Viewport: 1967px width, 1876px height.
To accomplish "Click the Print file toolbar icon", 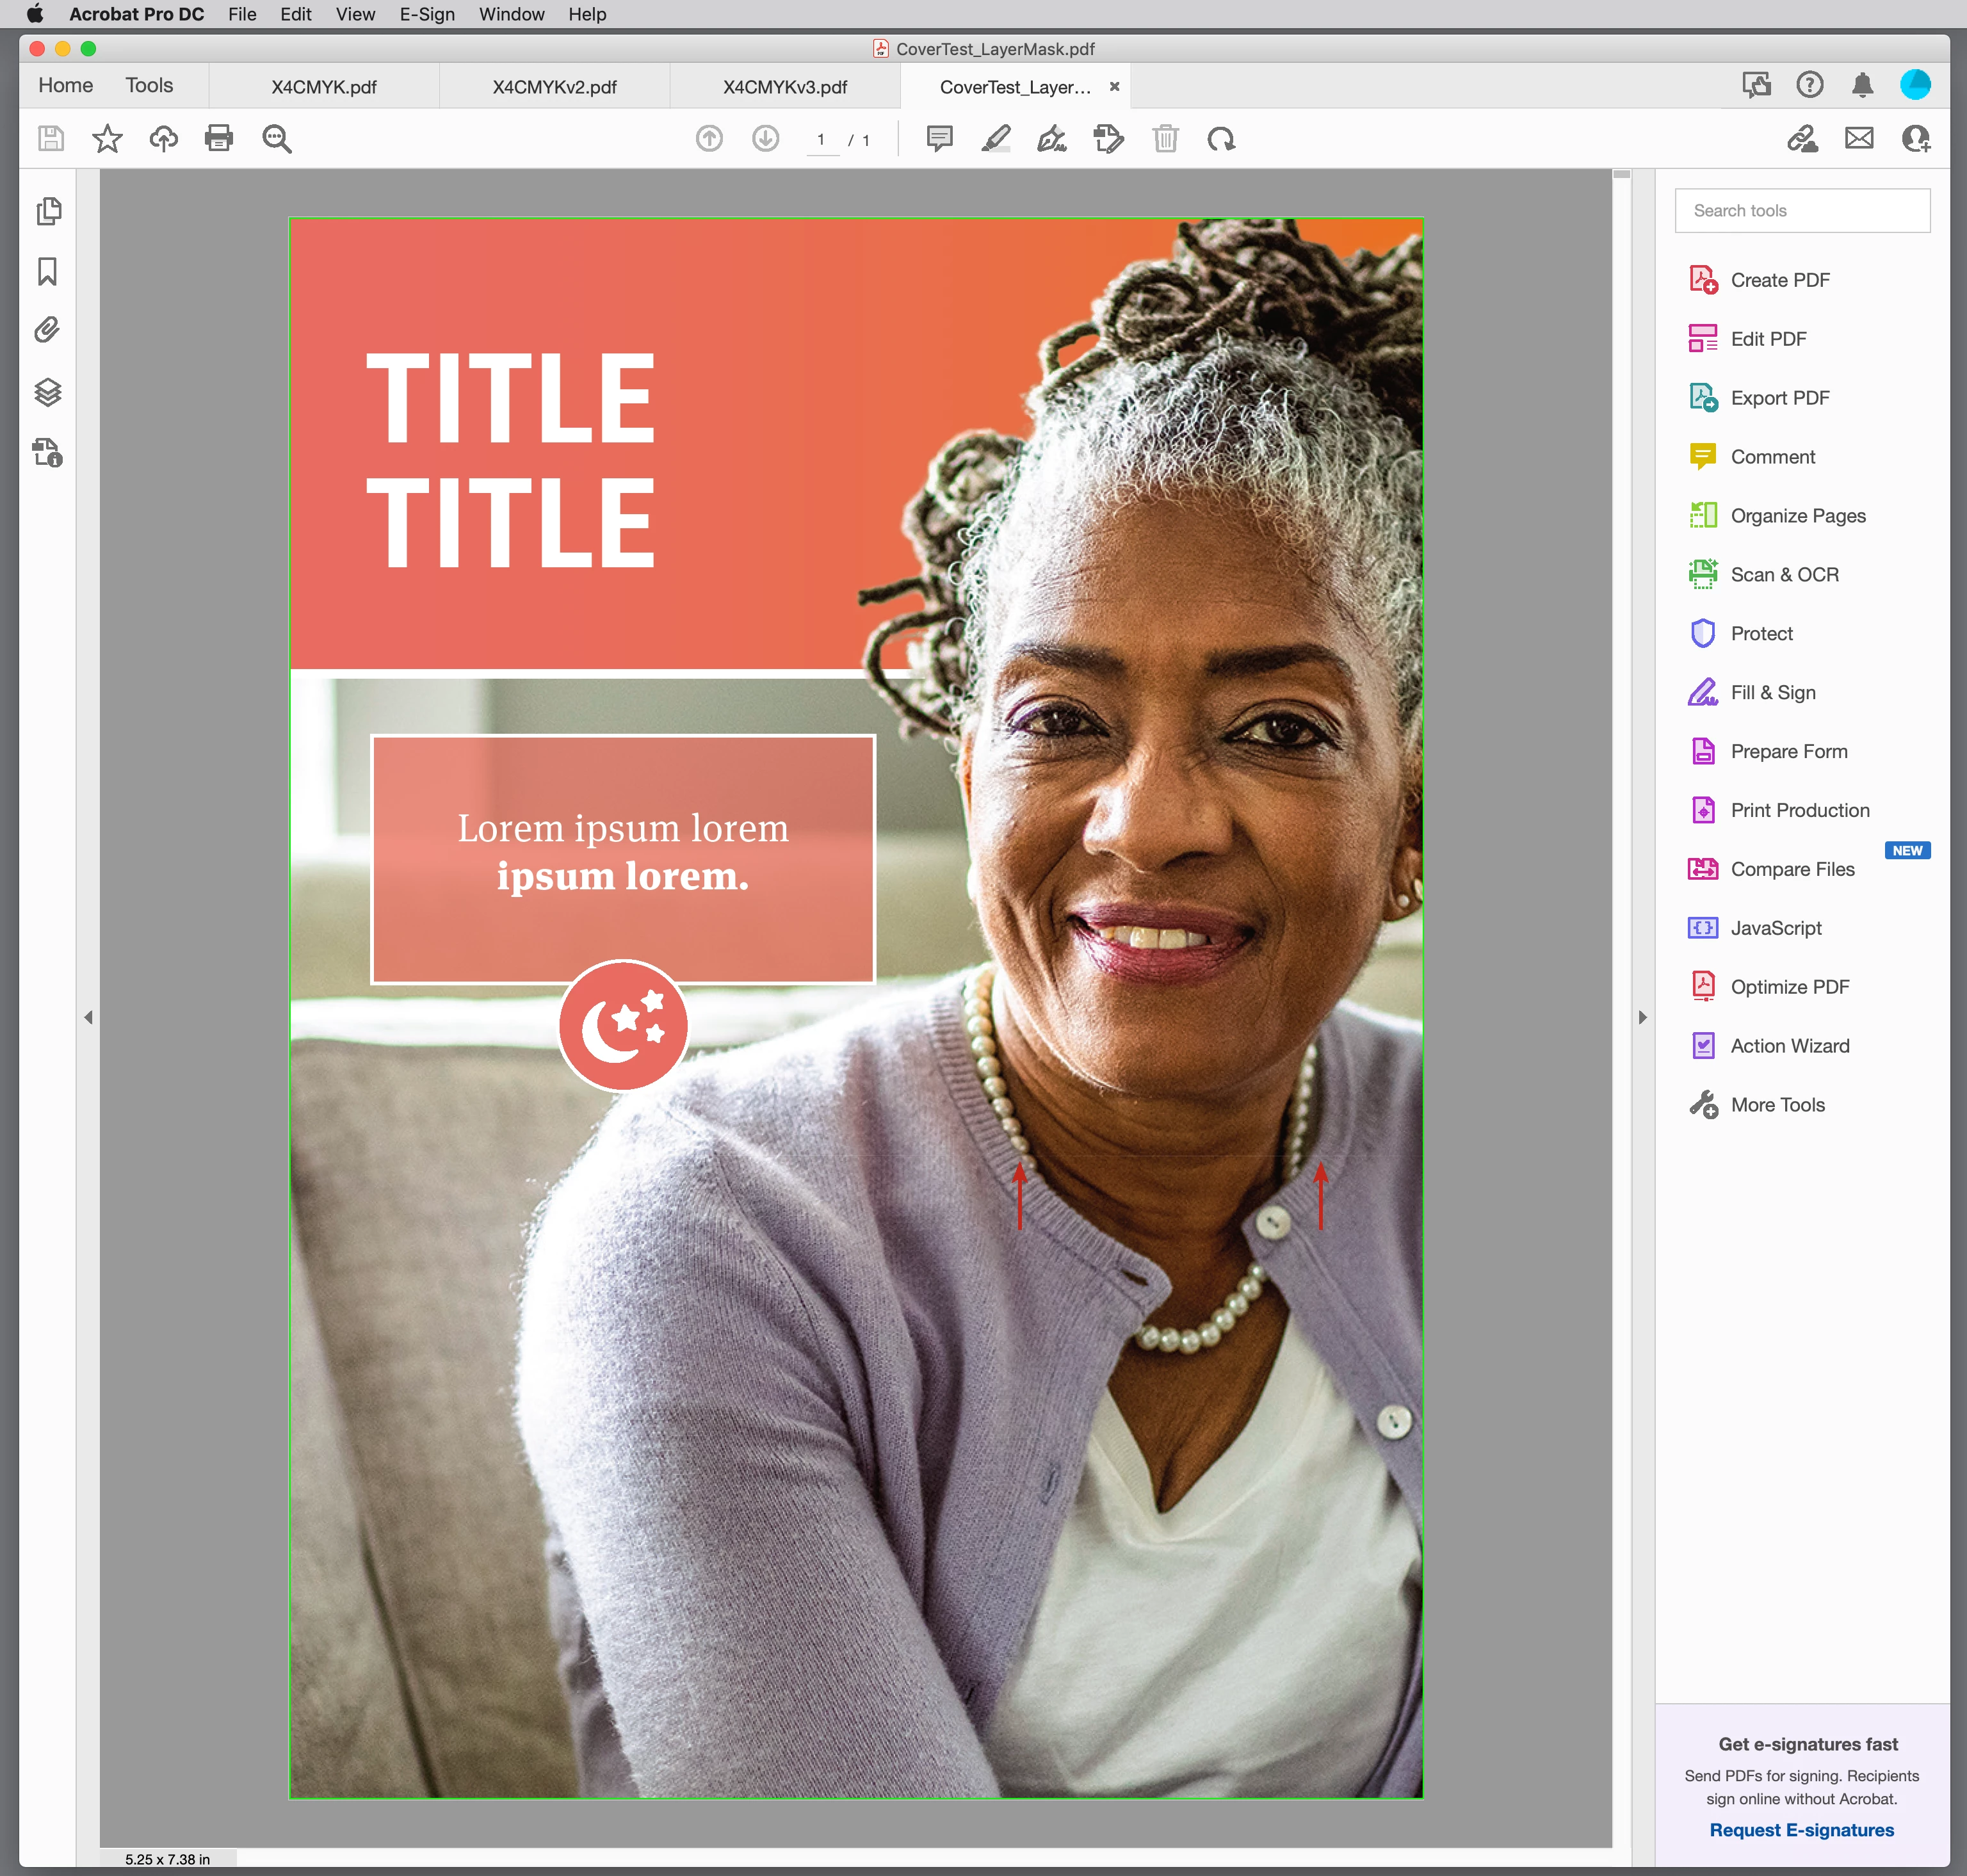I will (219, 138).
